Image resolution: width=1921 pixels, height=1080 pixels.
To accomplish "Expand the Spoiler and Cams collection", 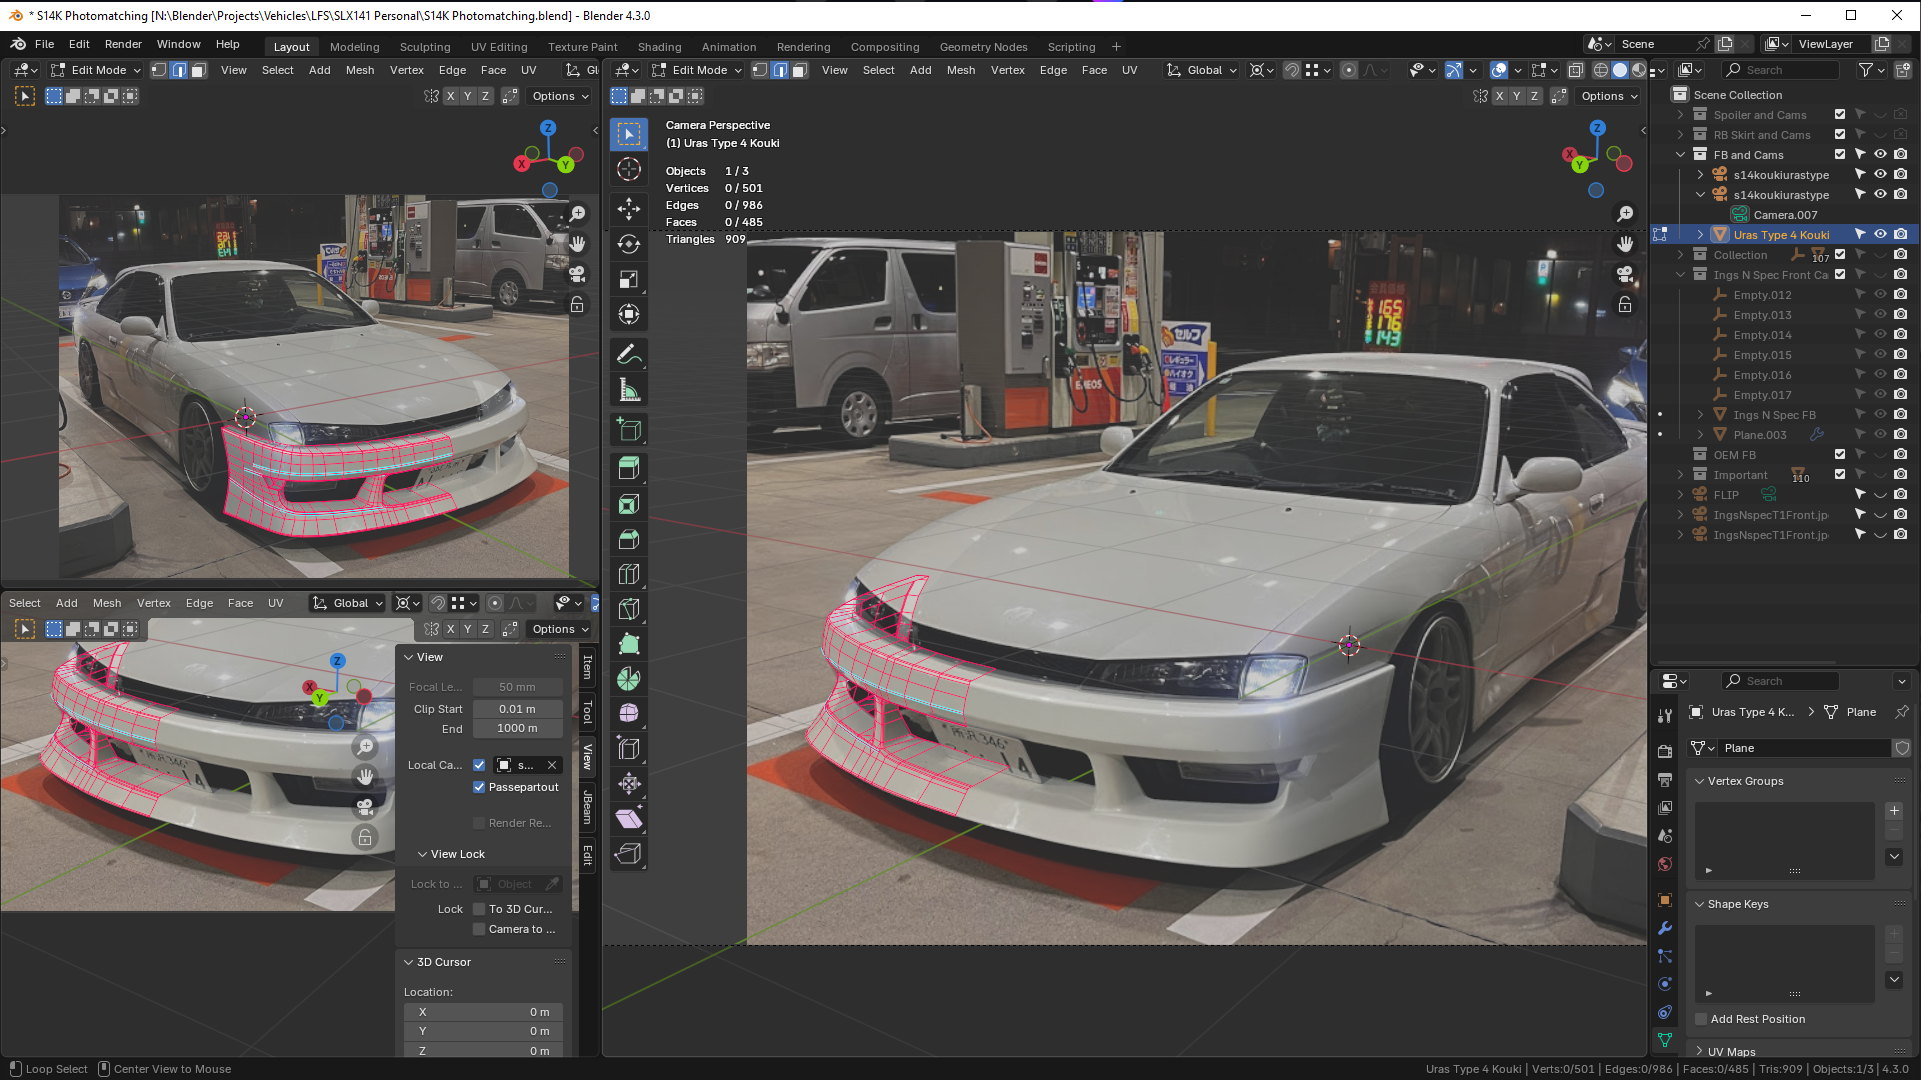I will coord(1681,115).
